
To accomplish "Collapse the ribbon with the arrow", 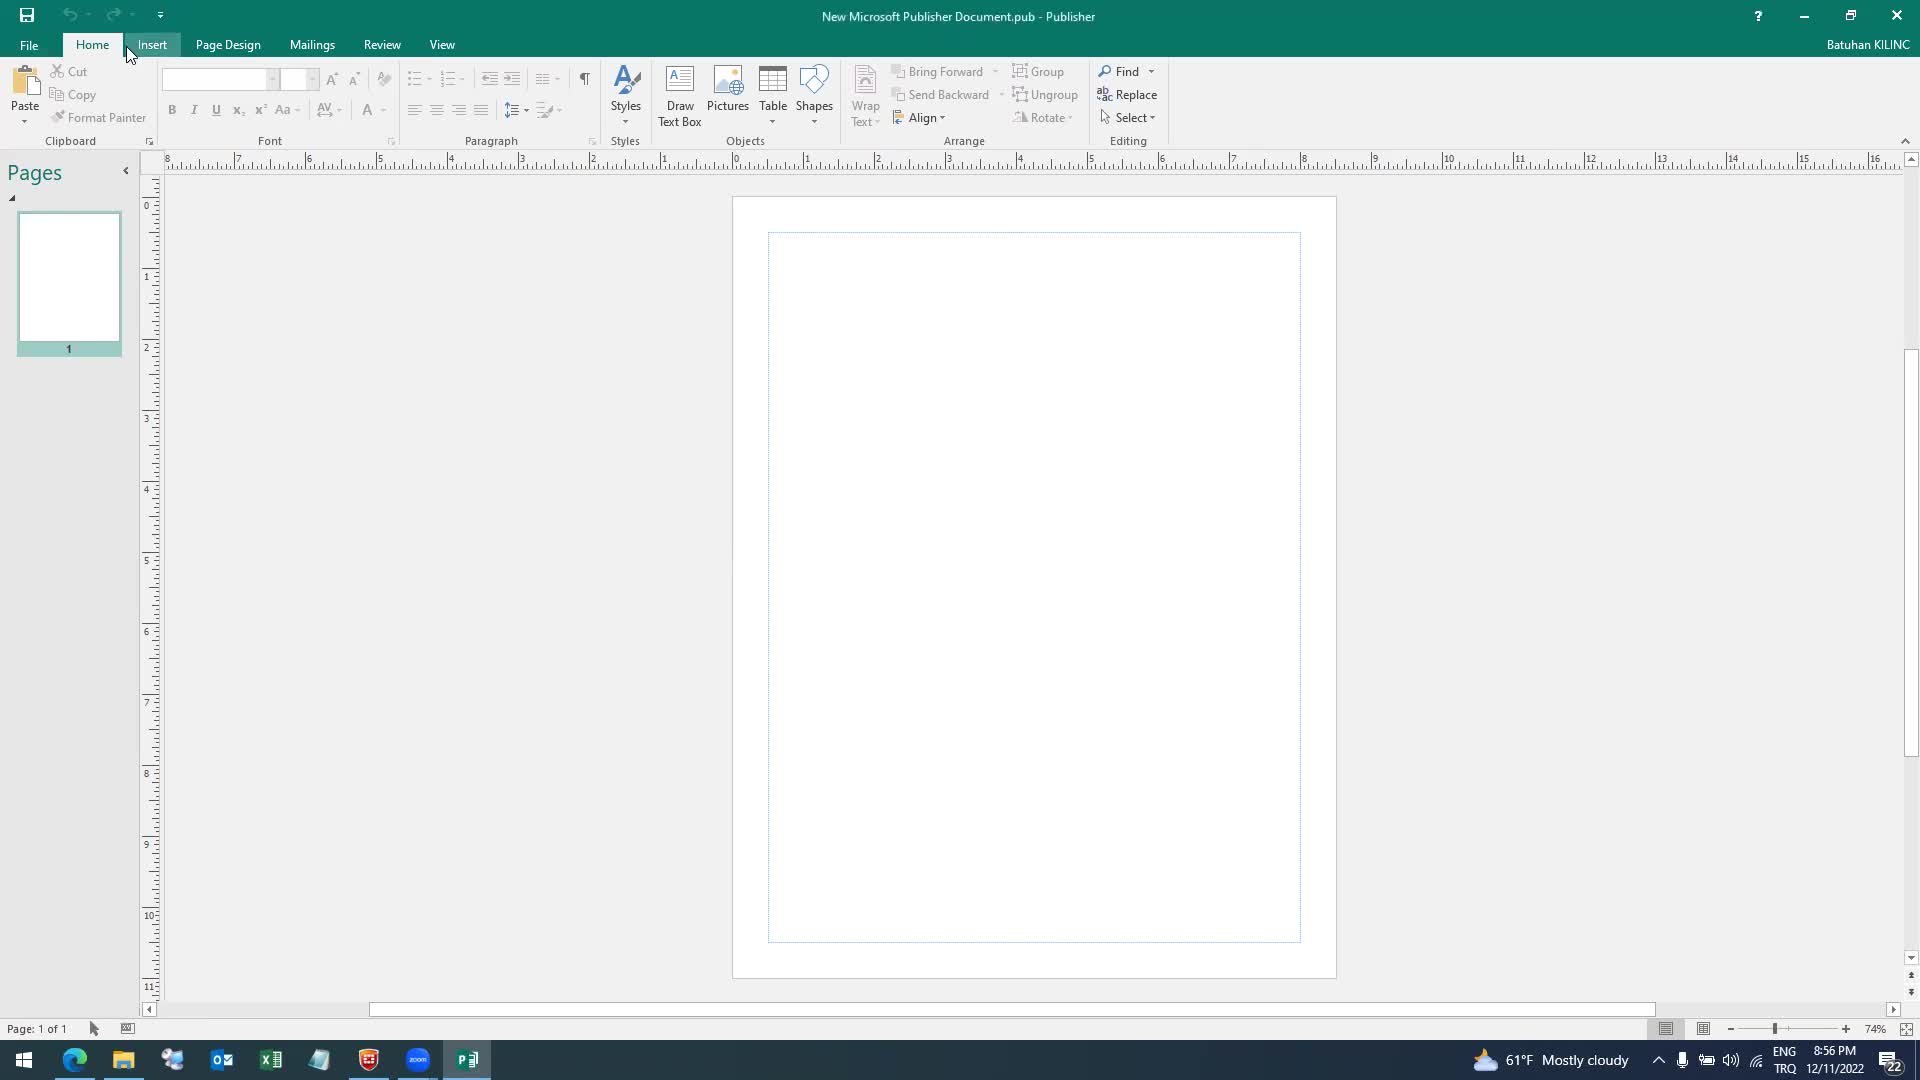I will coord(1905,142).
